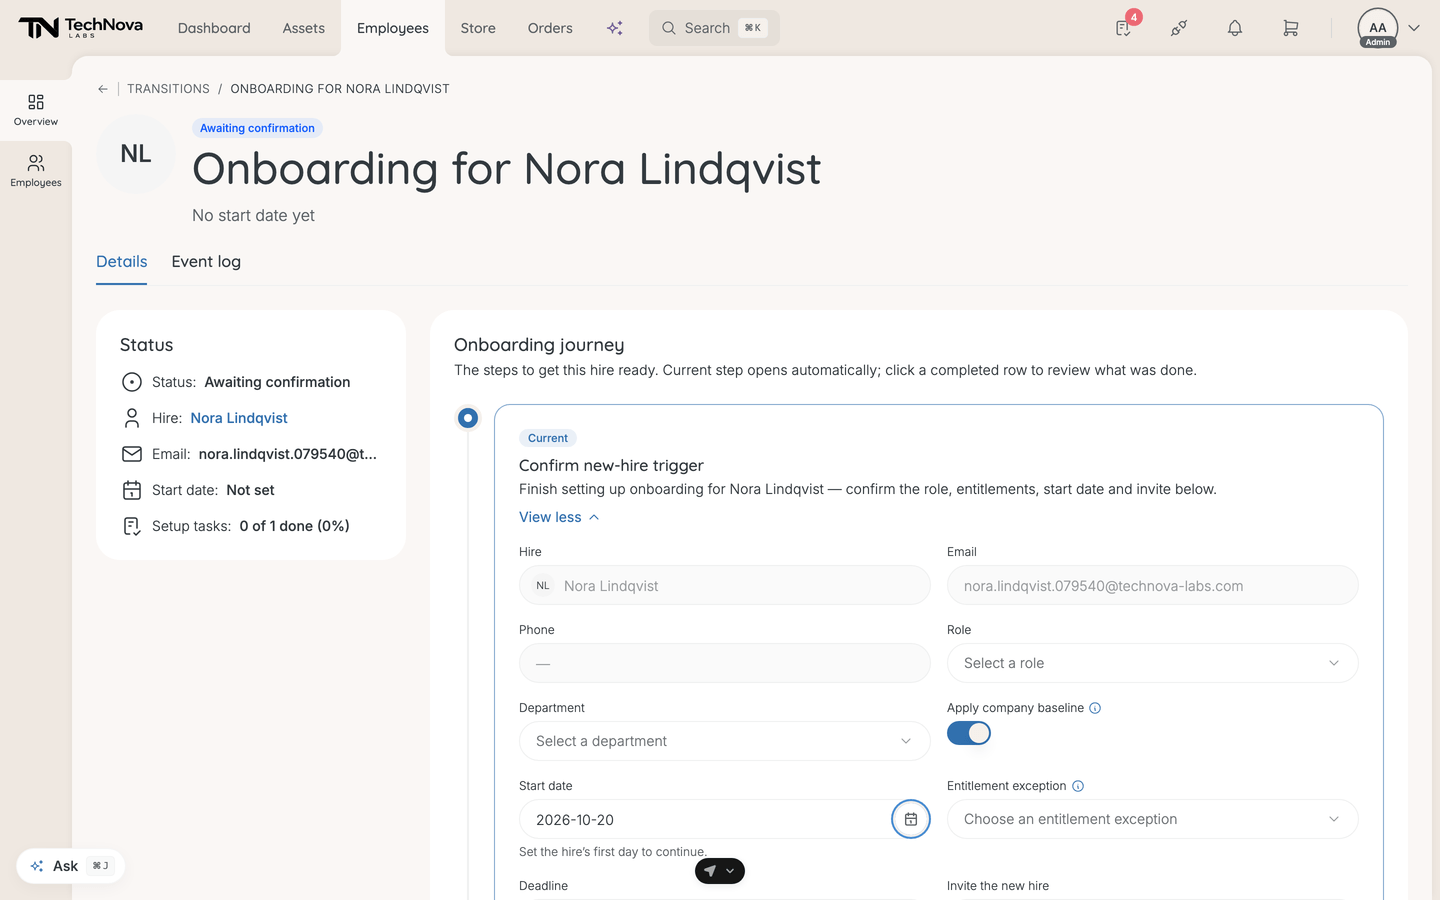Click the Awaiting confirmation status badge
This screenshot has height=900, width=1440.
(x=257, y=128)
